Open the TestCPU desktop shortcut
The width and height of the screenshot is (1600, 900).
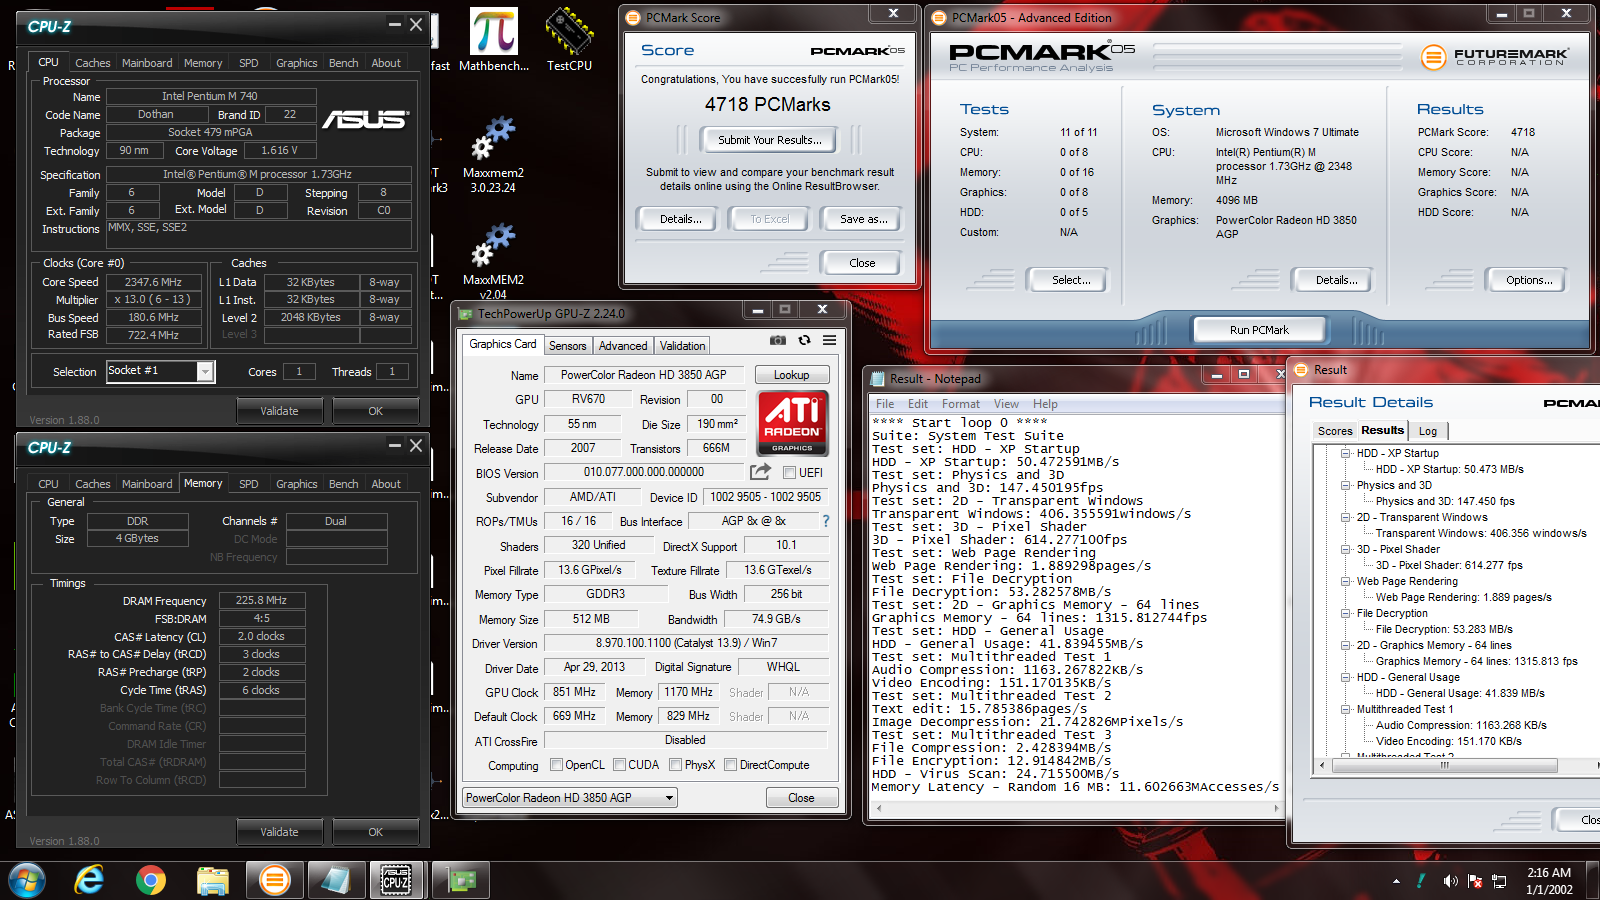coord(569,40)
